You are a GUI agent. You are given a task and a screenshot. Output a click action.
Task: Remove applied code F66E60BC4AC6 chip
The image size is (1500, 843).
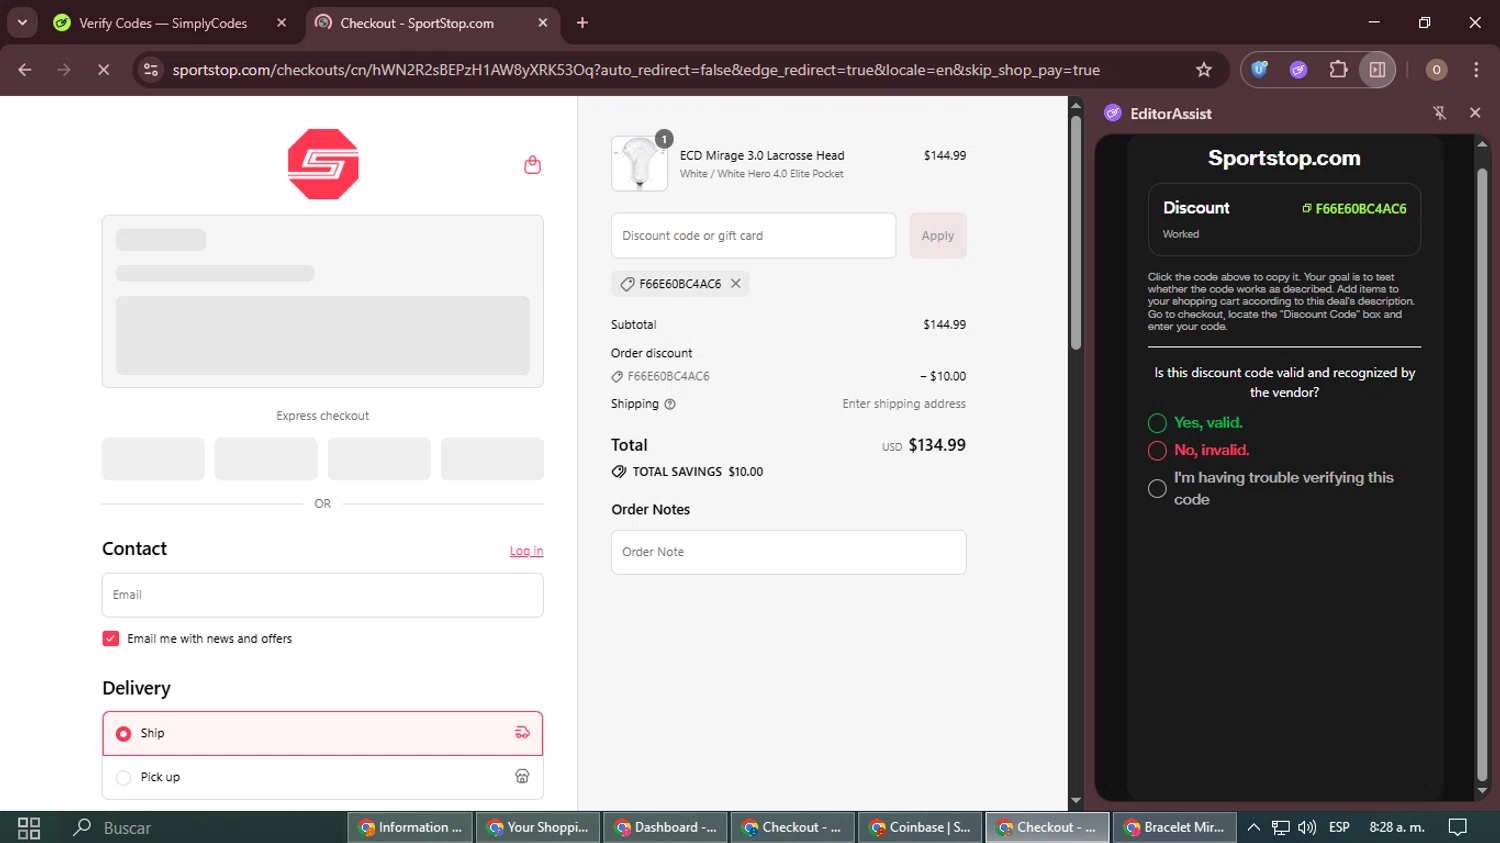coord(736,284)
